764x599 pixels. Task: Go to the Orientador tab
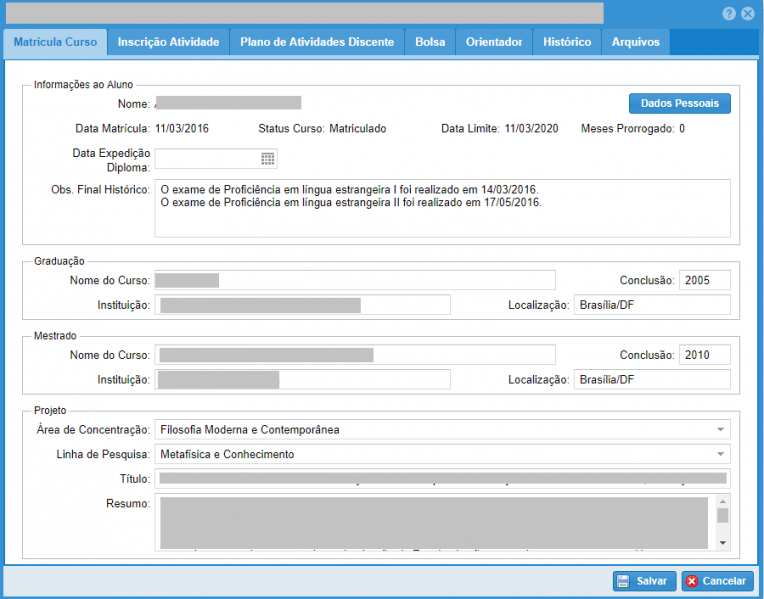[x=494, y=42]
